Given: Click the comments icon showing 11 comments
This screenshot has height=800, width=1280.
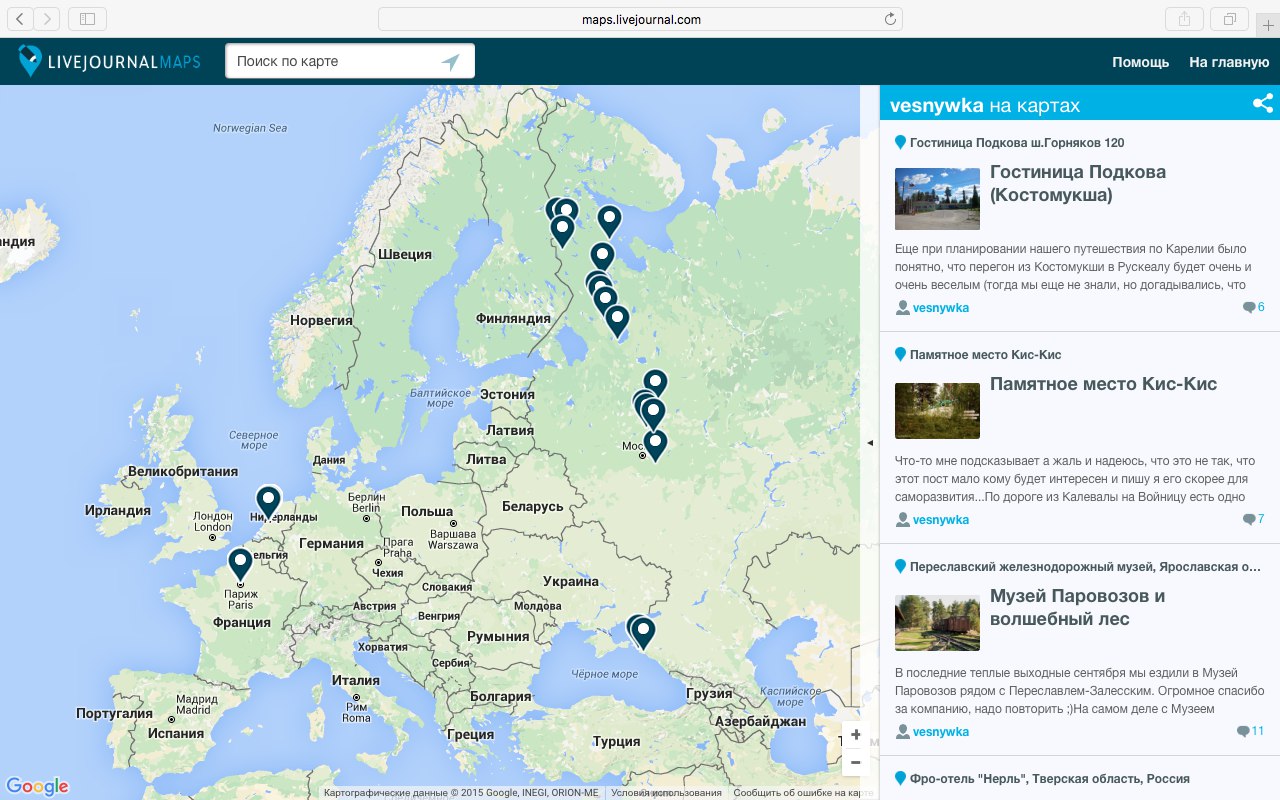Looking at the screenshot, I should pos(1244,732).
